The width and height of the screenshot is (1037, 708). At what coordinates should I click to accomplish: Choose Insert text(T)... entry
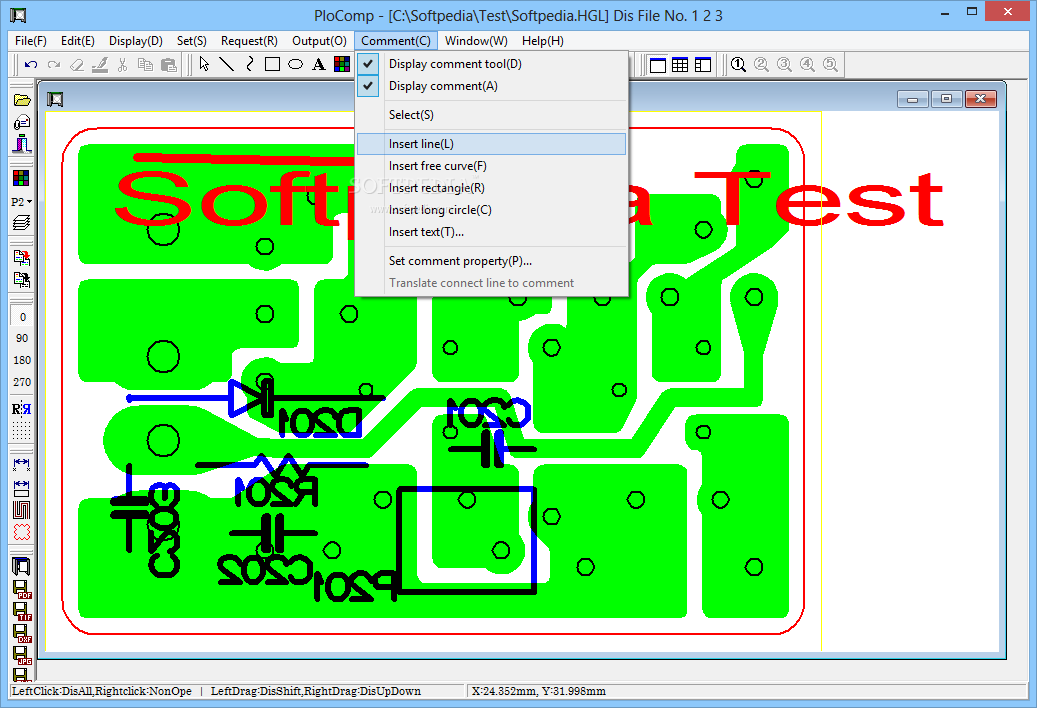491,232
